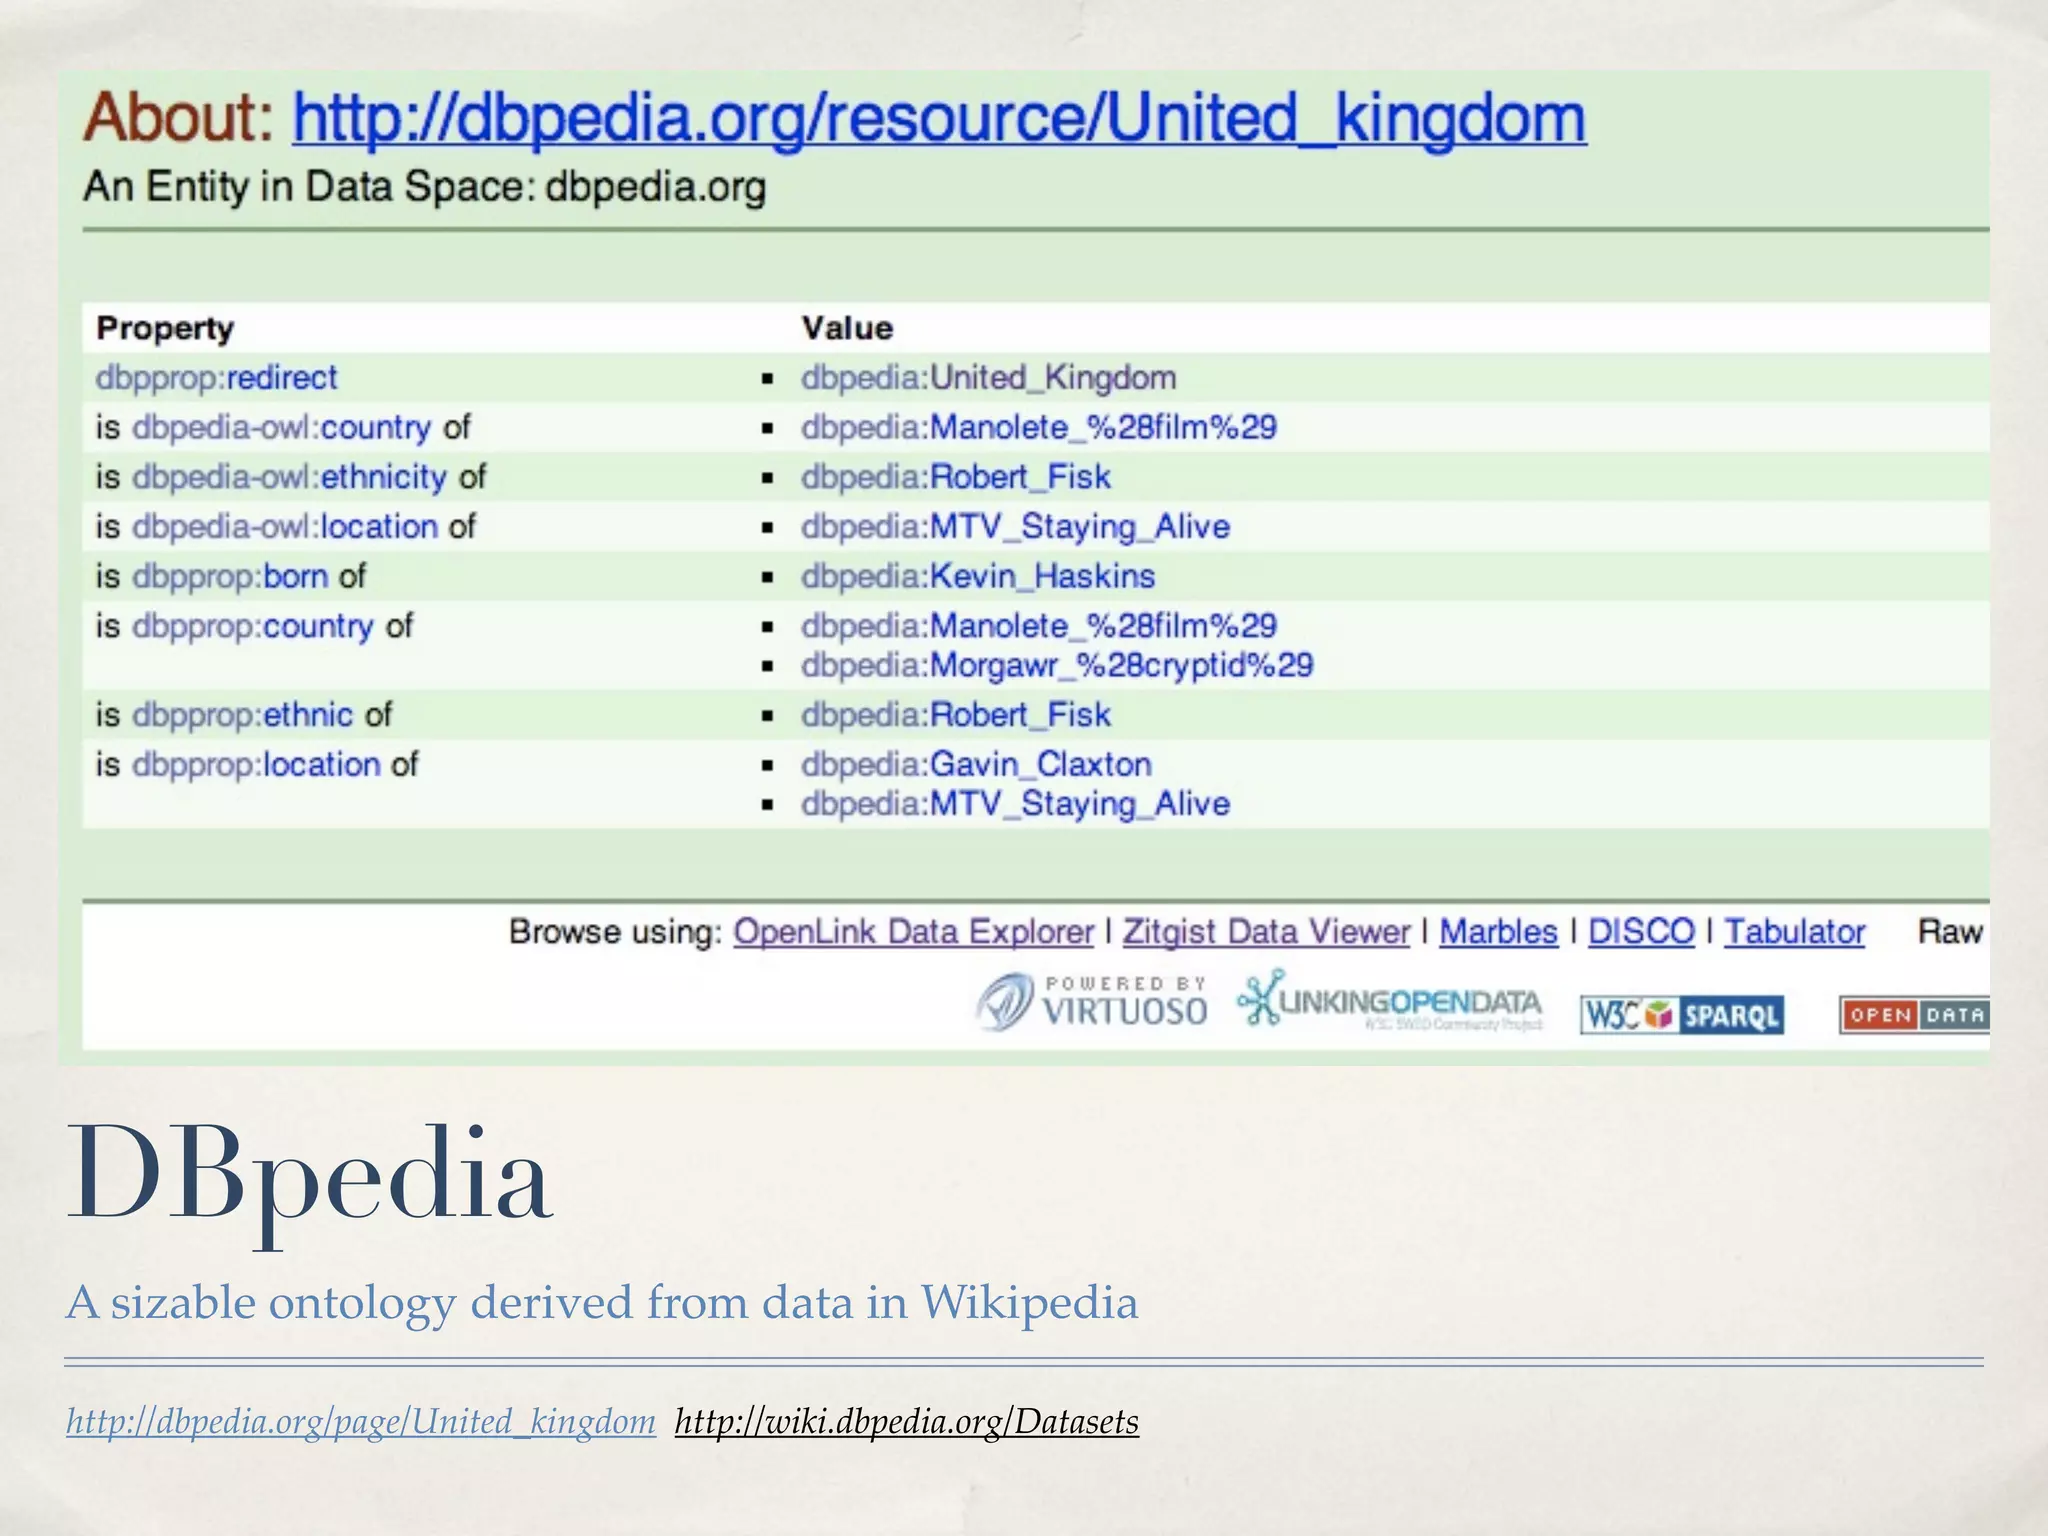Image resolution: width=2048 pixels, height=1536 pixels.
Task: Click the Powered by Virtuoso logo
Action: click(1092, 1002)
